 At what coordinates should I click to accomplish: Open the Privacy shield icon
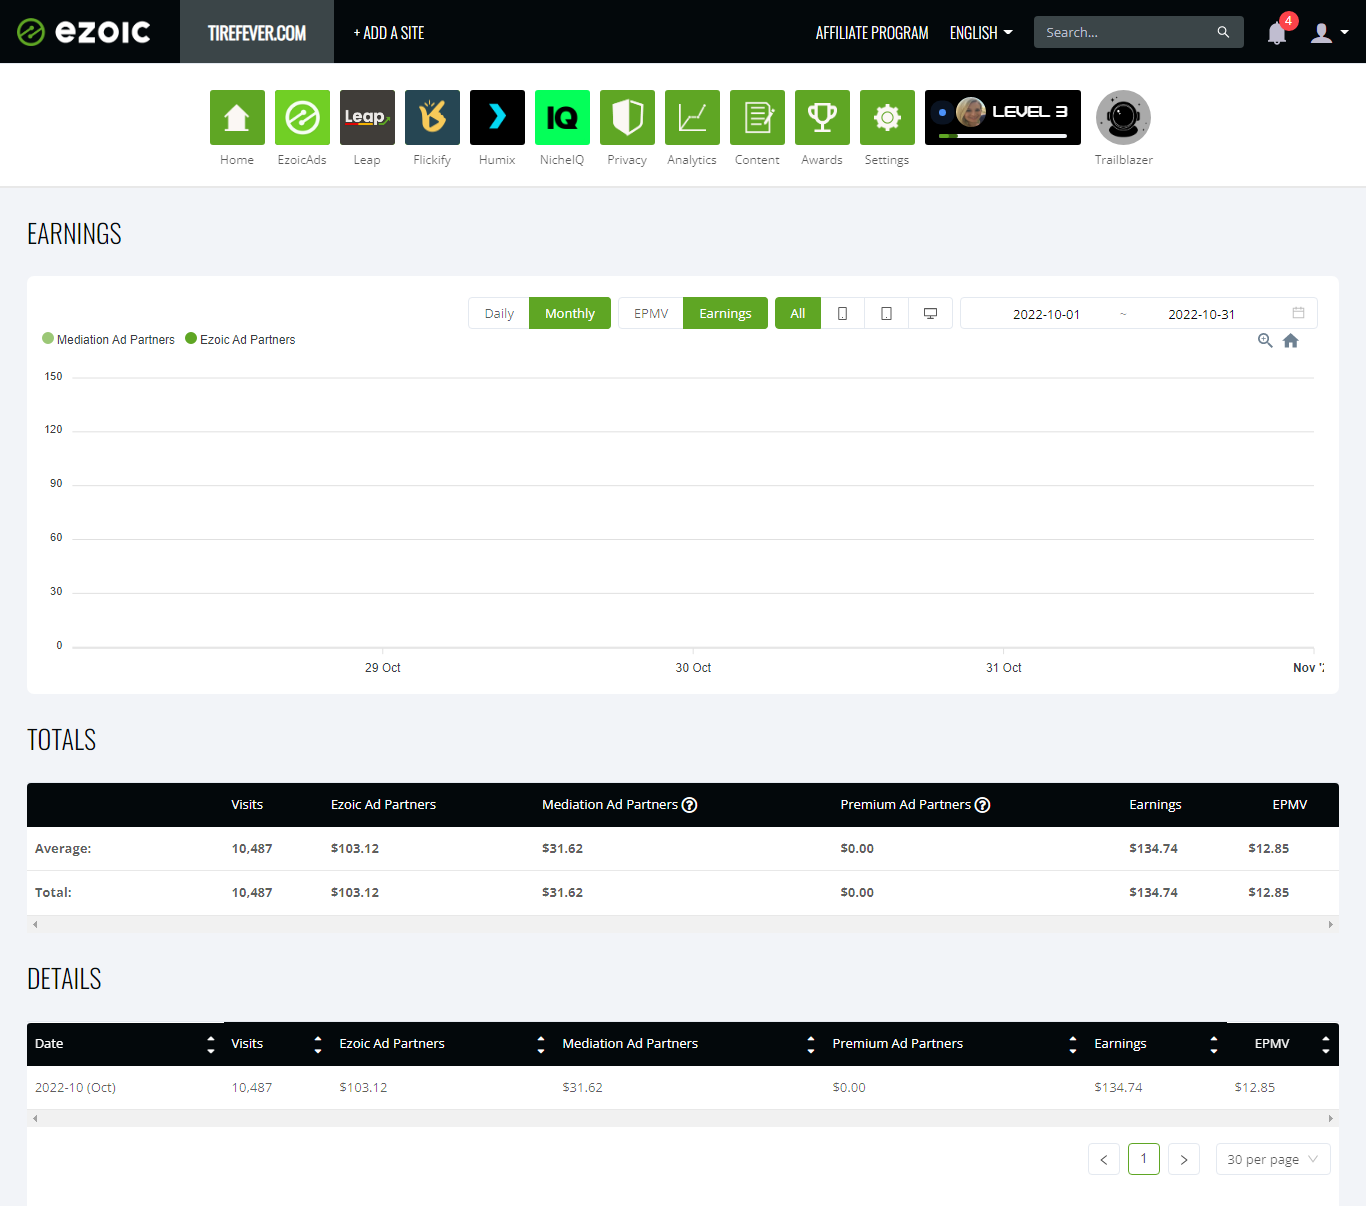[x=627, y=117]
